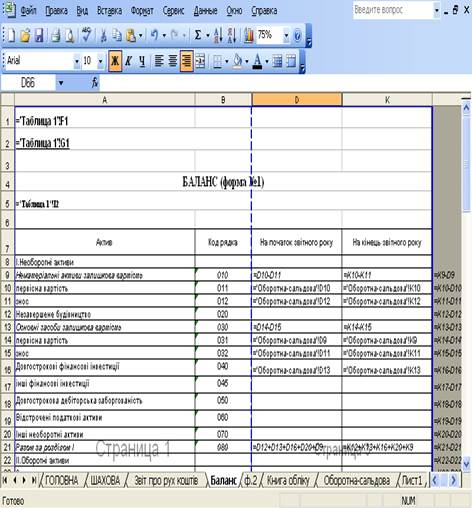Click the Введите вопрос help field
The height and width of the screenshot is (508, 472).
coord(393,10)
